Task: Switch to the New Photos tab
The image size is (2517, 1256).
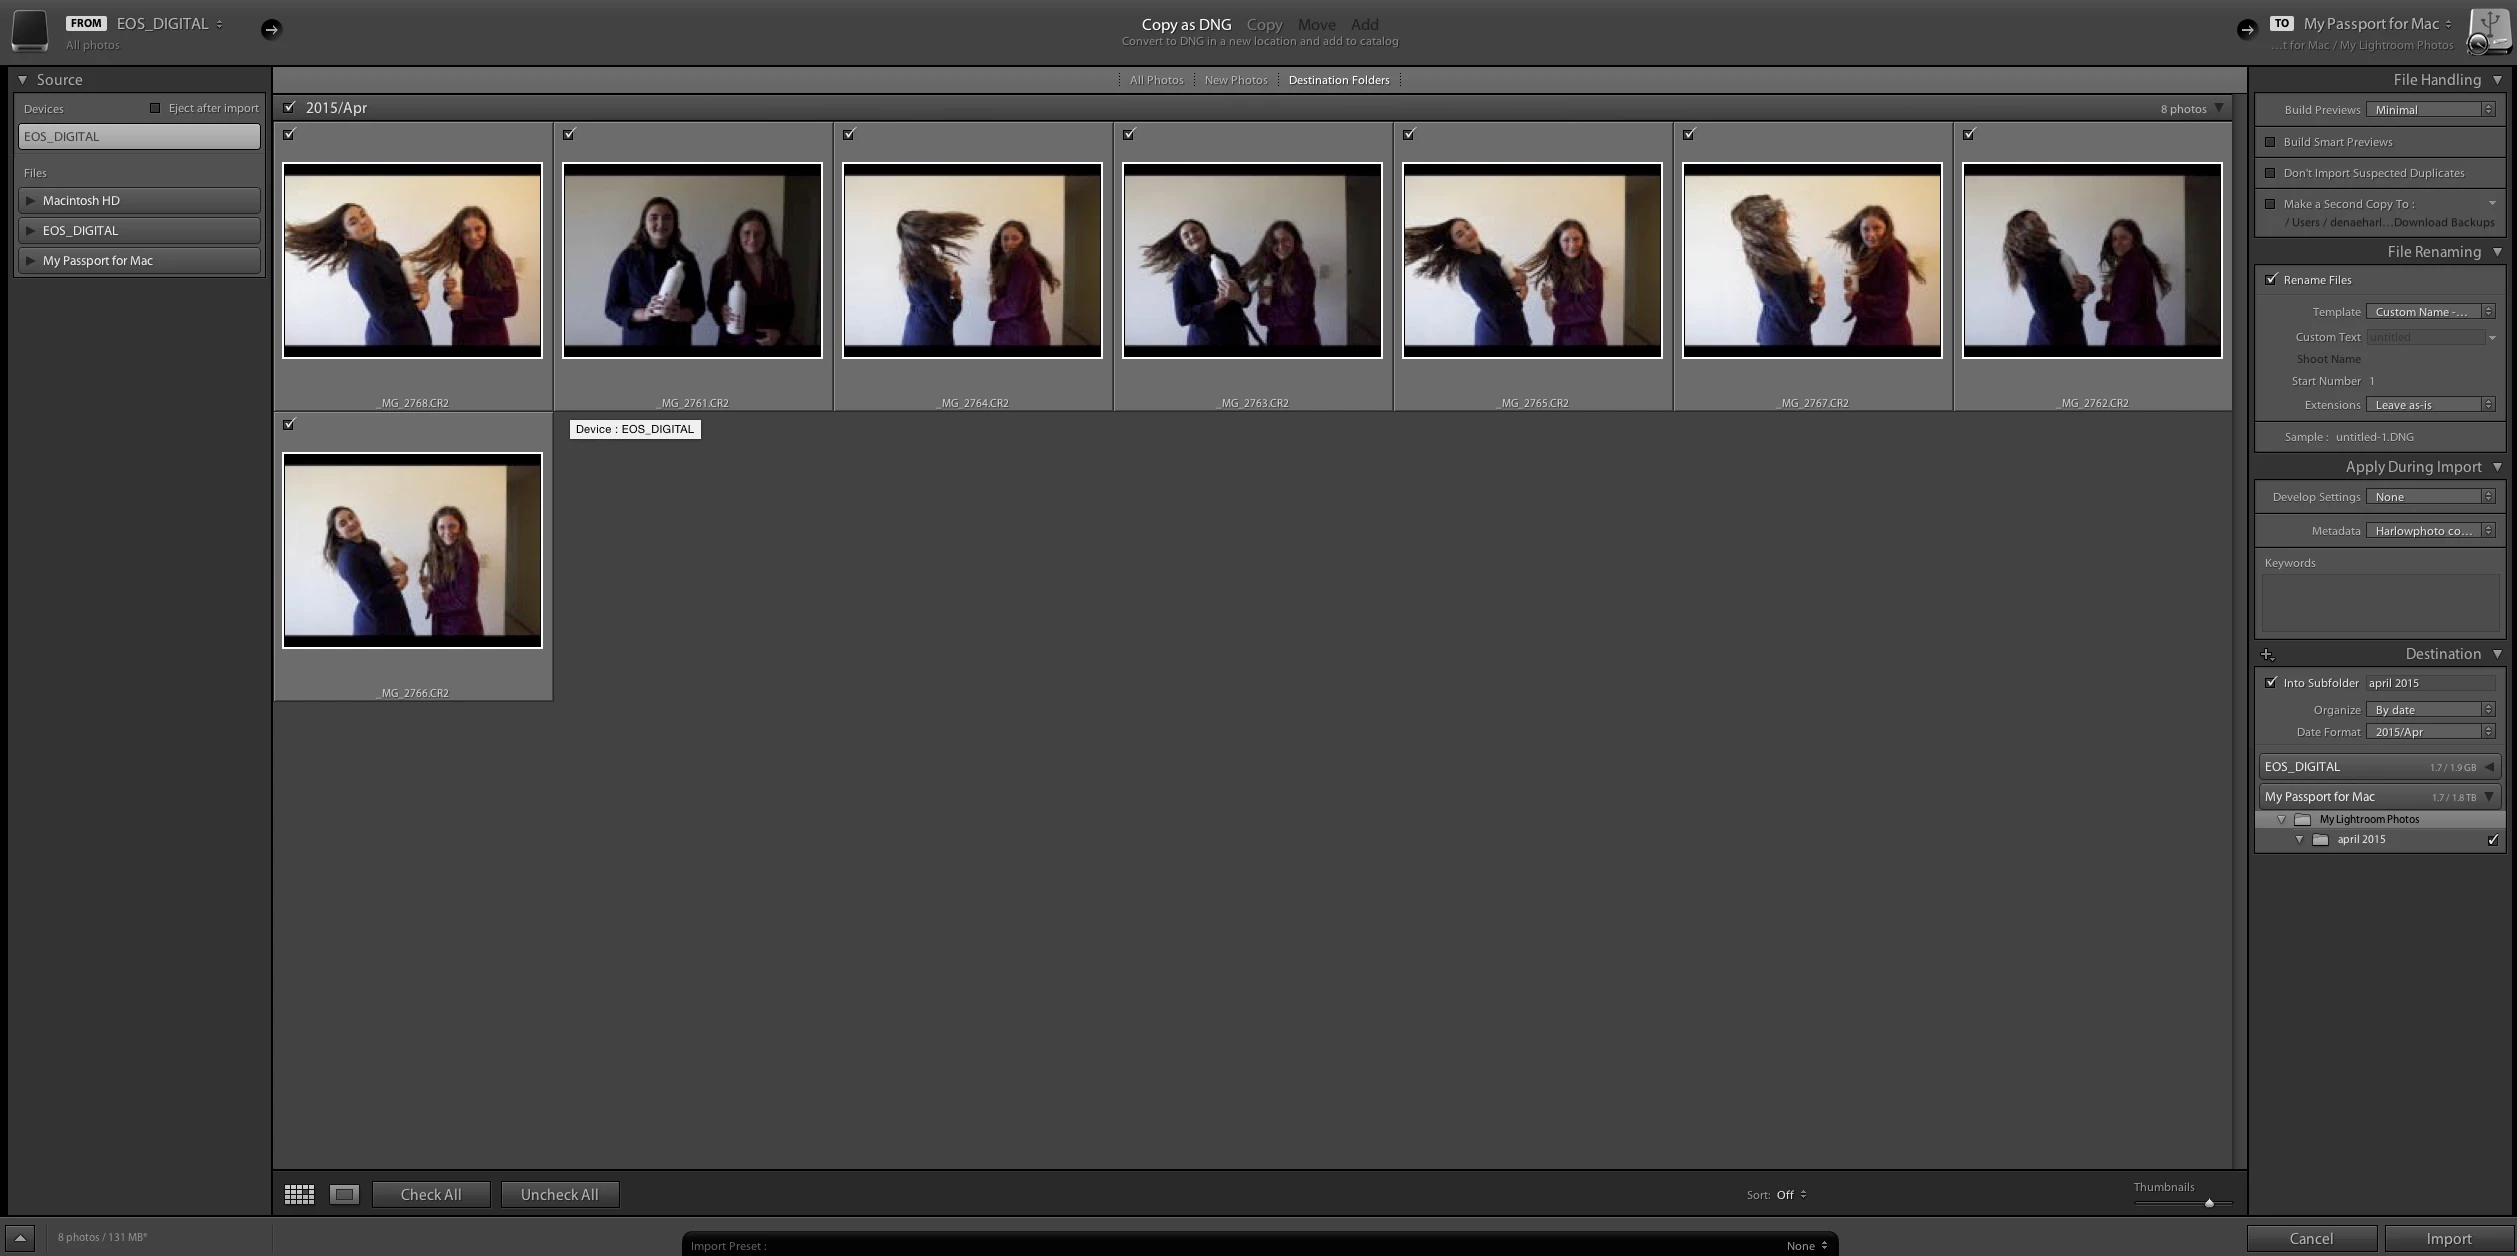Action: click(x=1235, y=80)
